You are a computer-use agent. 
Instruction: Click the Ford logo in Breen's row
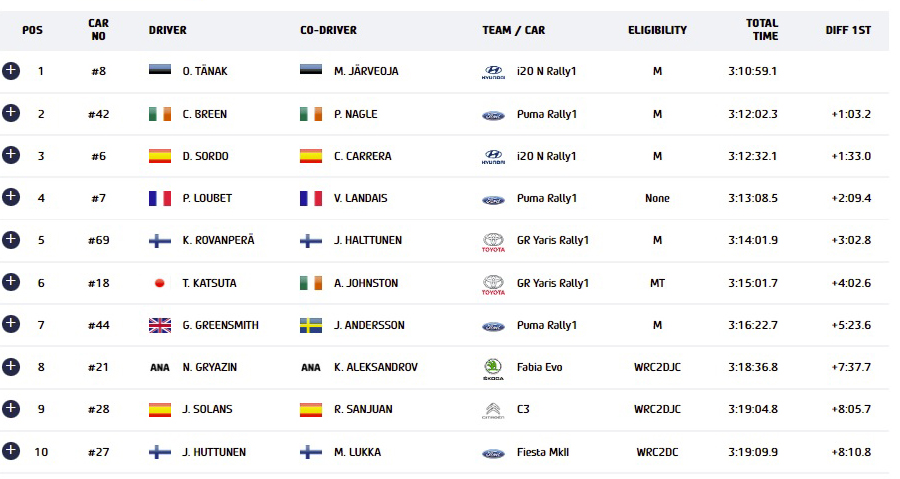pyautogui.click(x=493, y=115)
